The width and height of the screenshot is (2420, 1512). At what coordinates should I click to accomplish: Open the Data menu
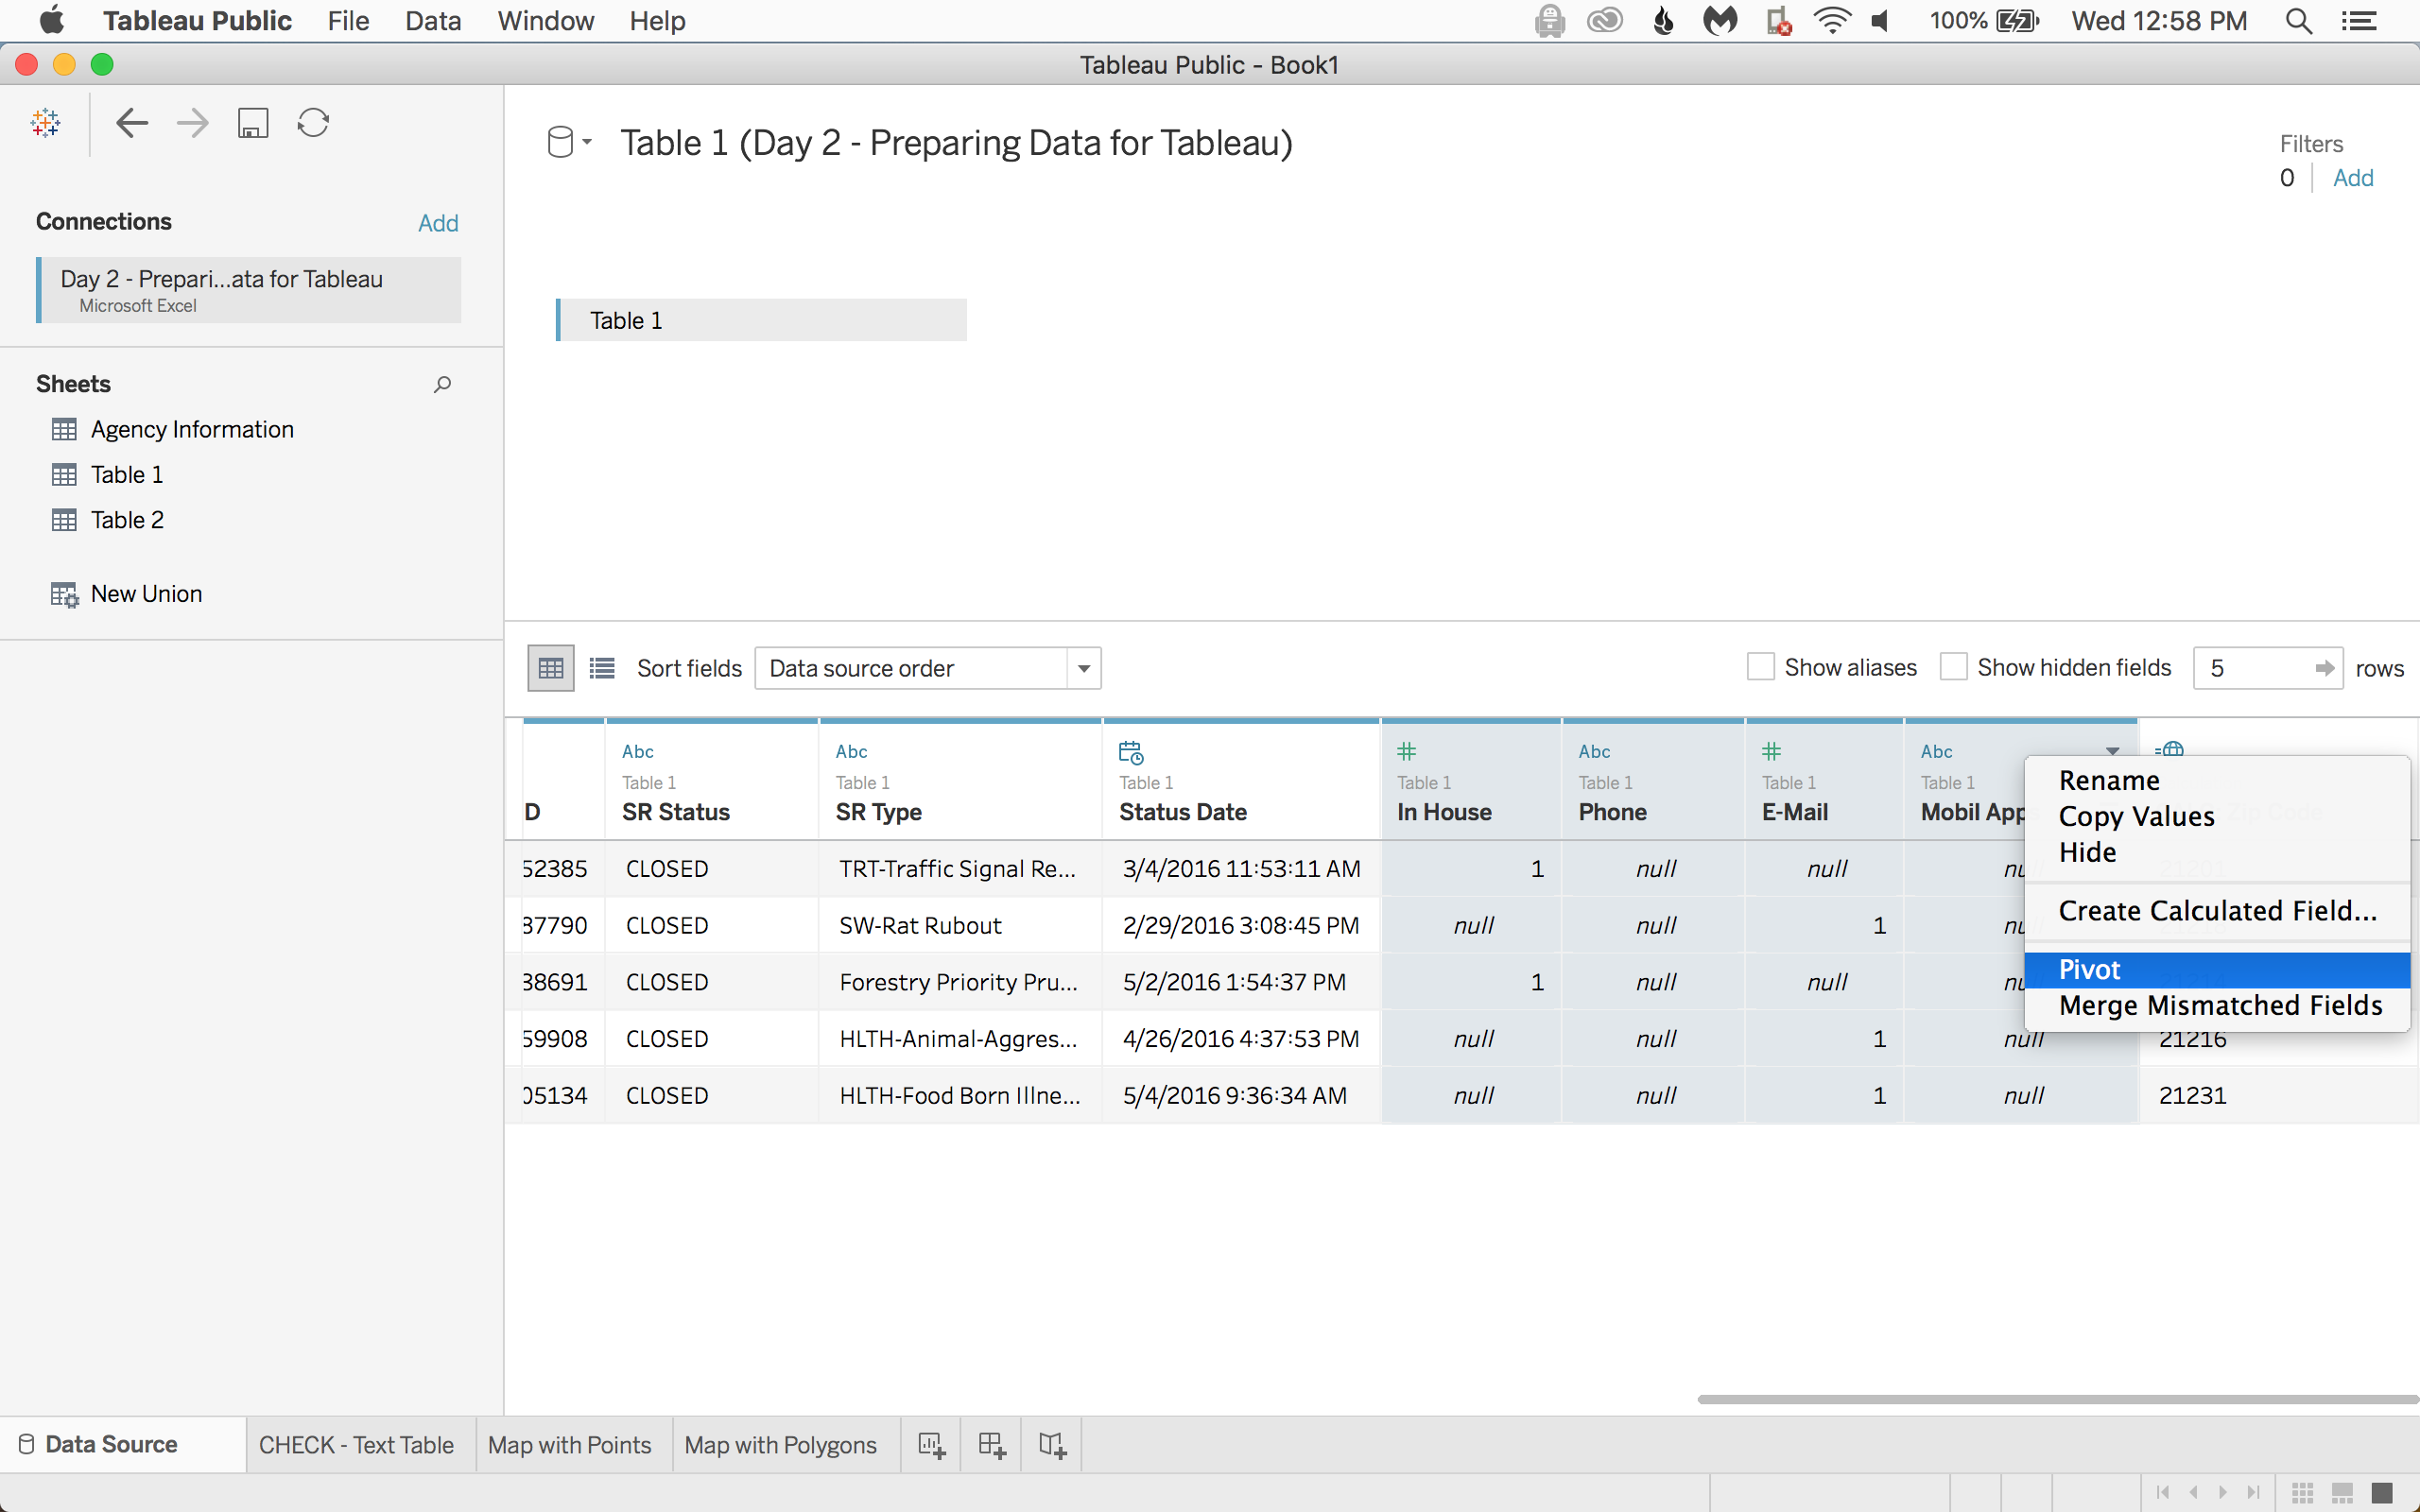pyautogui.click(x=433, y=21)
